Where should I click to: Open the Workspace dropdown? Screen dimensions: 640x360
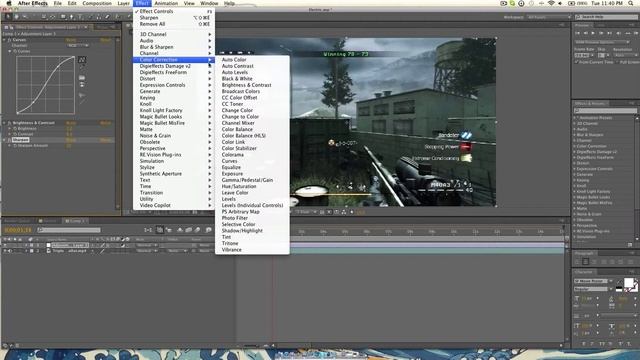point(548,17)
